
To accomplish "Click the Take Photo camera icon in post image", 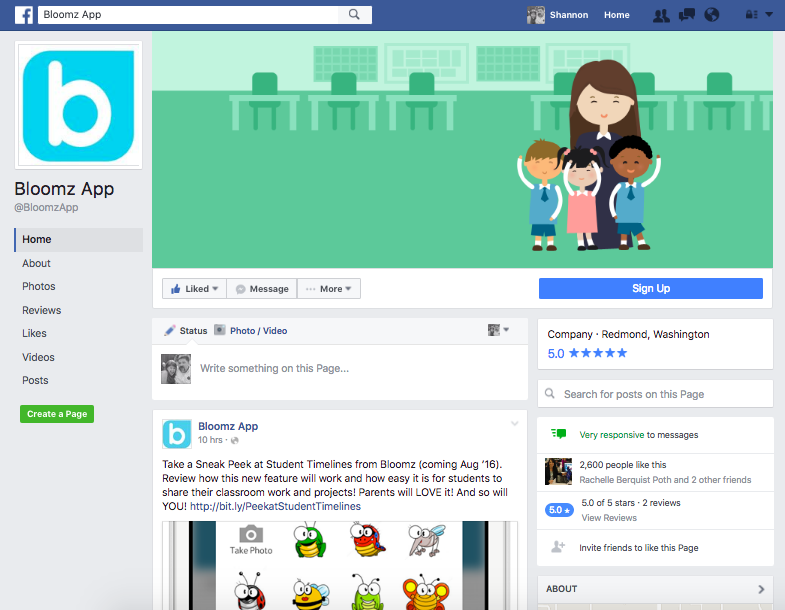I will [x=251, y=534].
